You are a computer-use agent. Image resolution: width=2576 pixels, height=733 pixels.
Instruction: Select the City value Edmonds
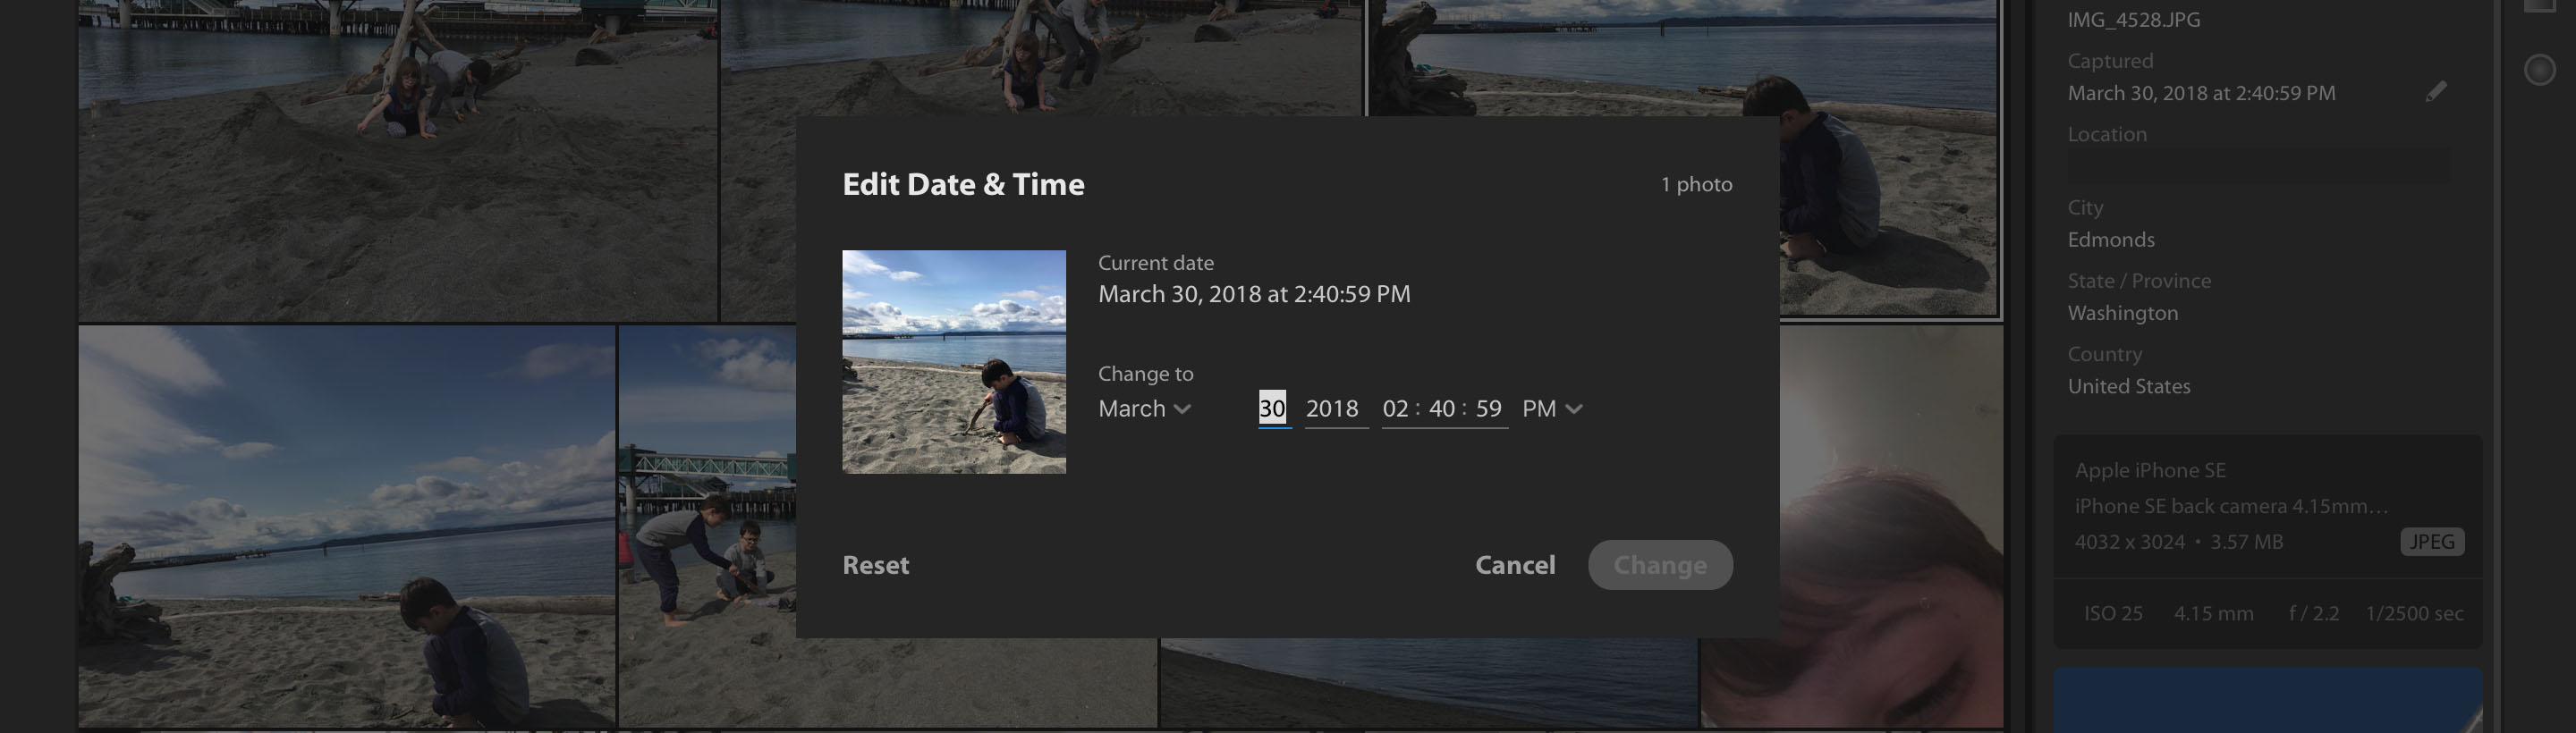(x=2111, y=240)
